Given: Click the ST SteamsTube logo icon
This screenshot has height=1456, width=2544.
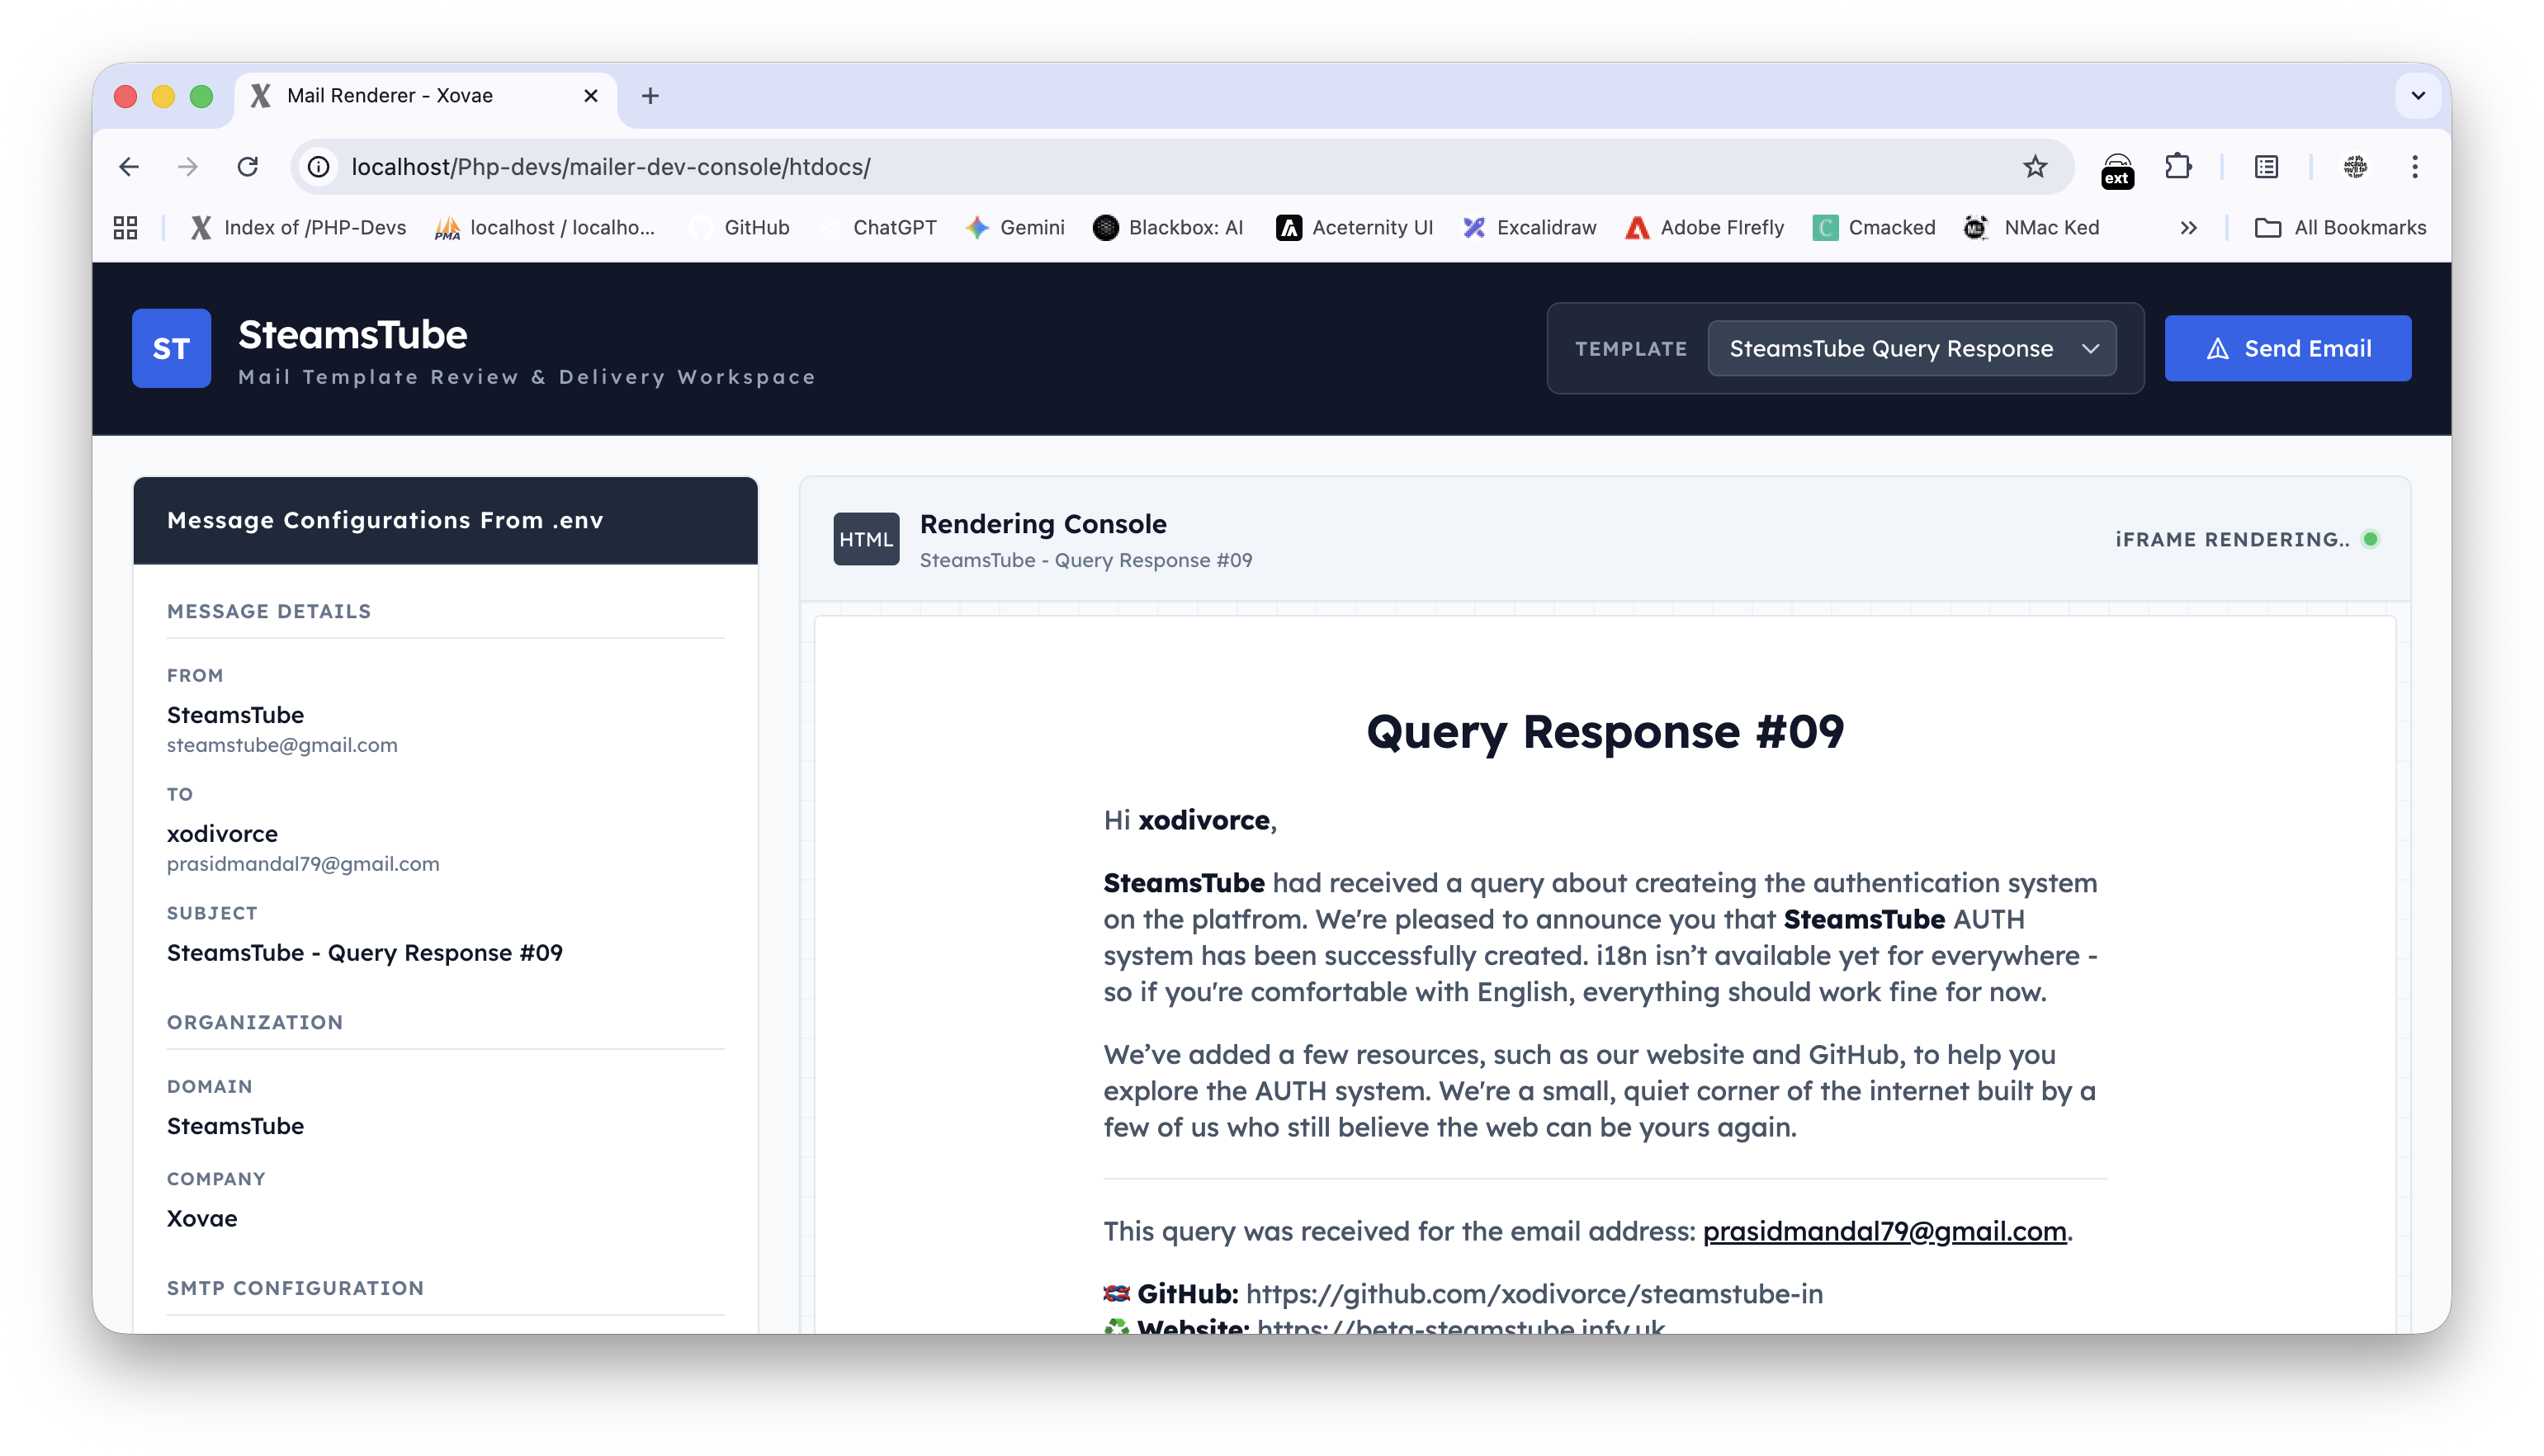Looking at the screenshot, I should pos(171,348).
